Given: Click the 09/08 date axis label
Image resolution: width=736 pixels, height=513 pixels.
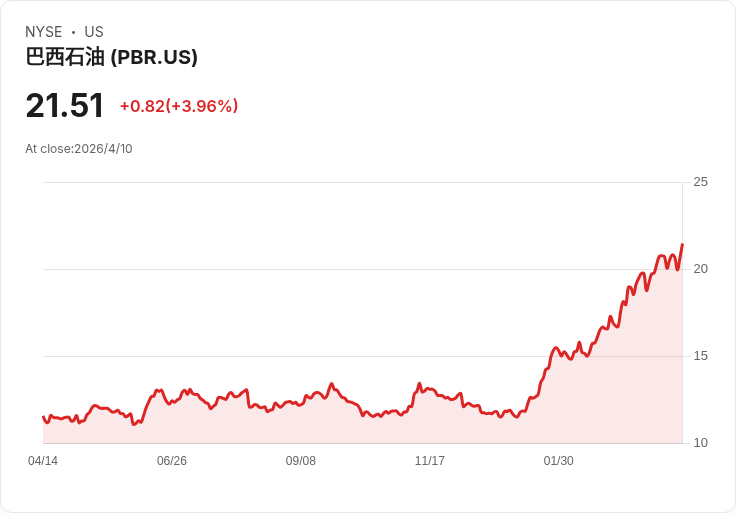Looking at the screenshot, I should [x=301, y=461].
